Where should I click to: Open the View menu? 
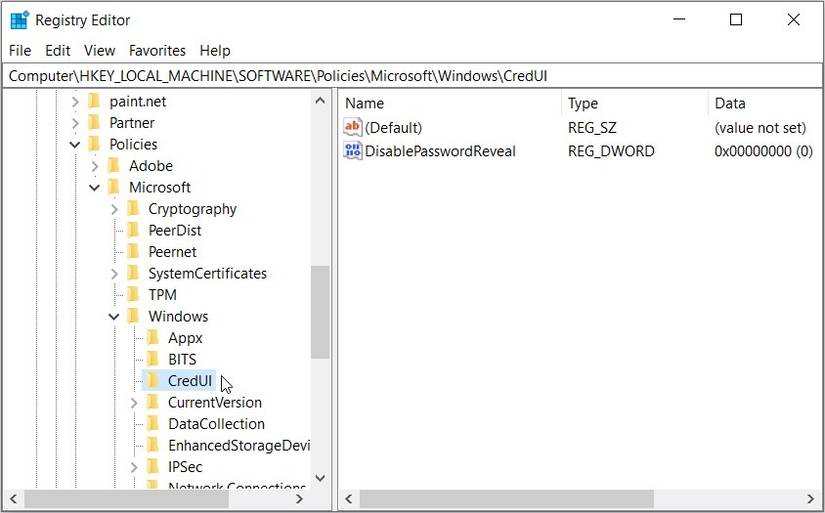click(x=99, y=51)
